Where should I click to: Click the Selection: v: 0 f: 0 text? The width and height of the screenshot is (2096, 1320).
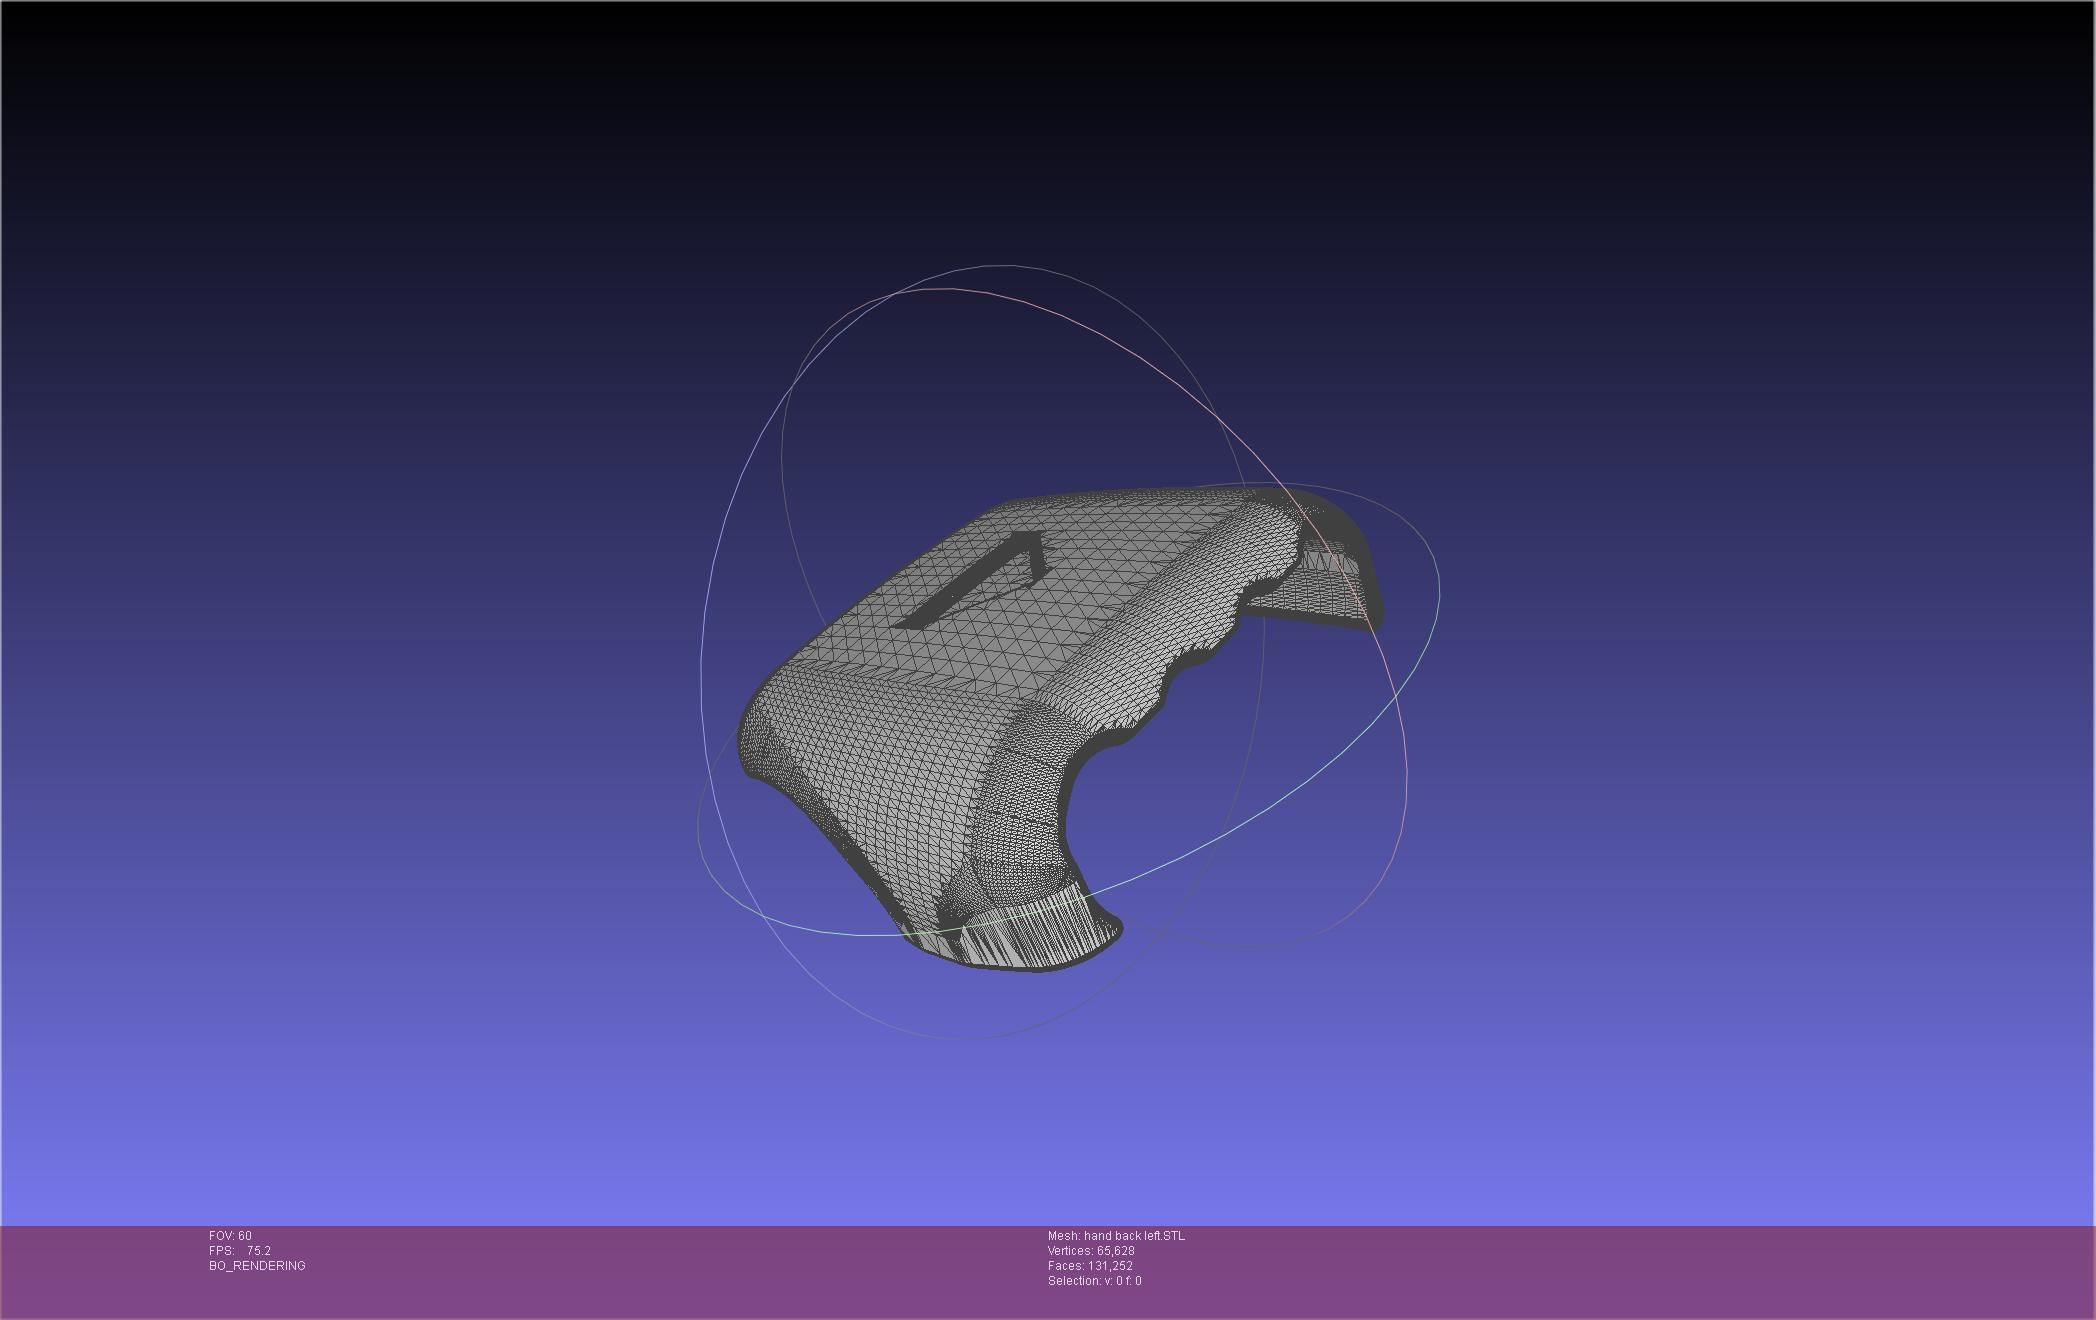(1094, 1281)
